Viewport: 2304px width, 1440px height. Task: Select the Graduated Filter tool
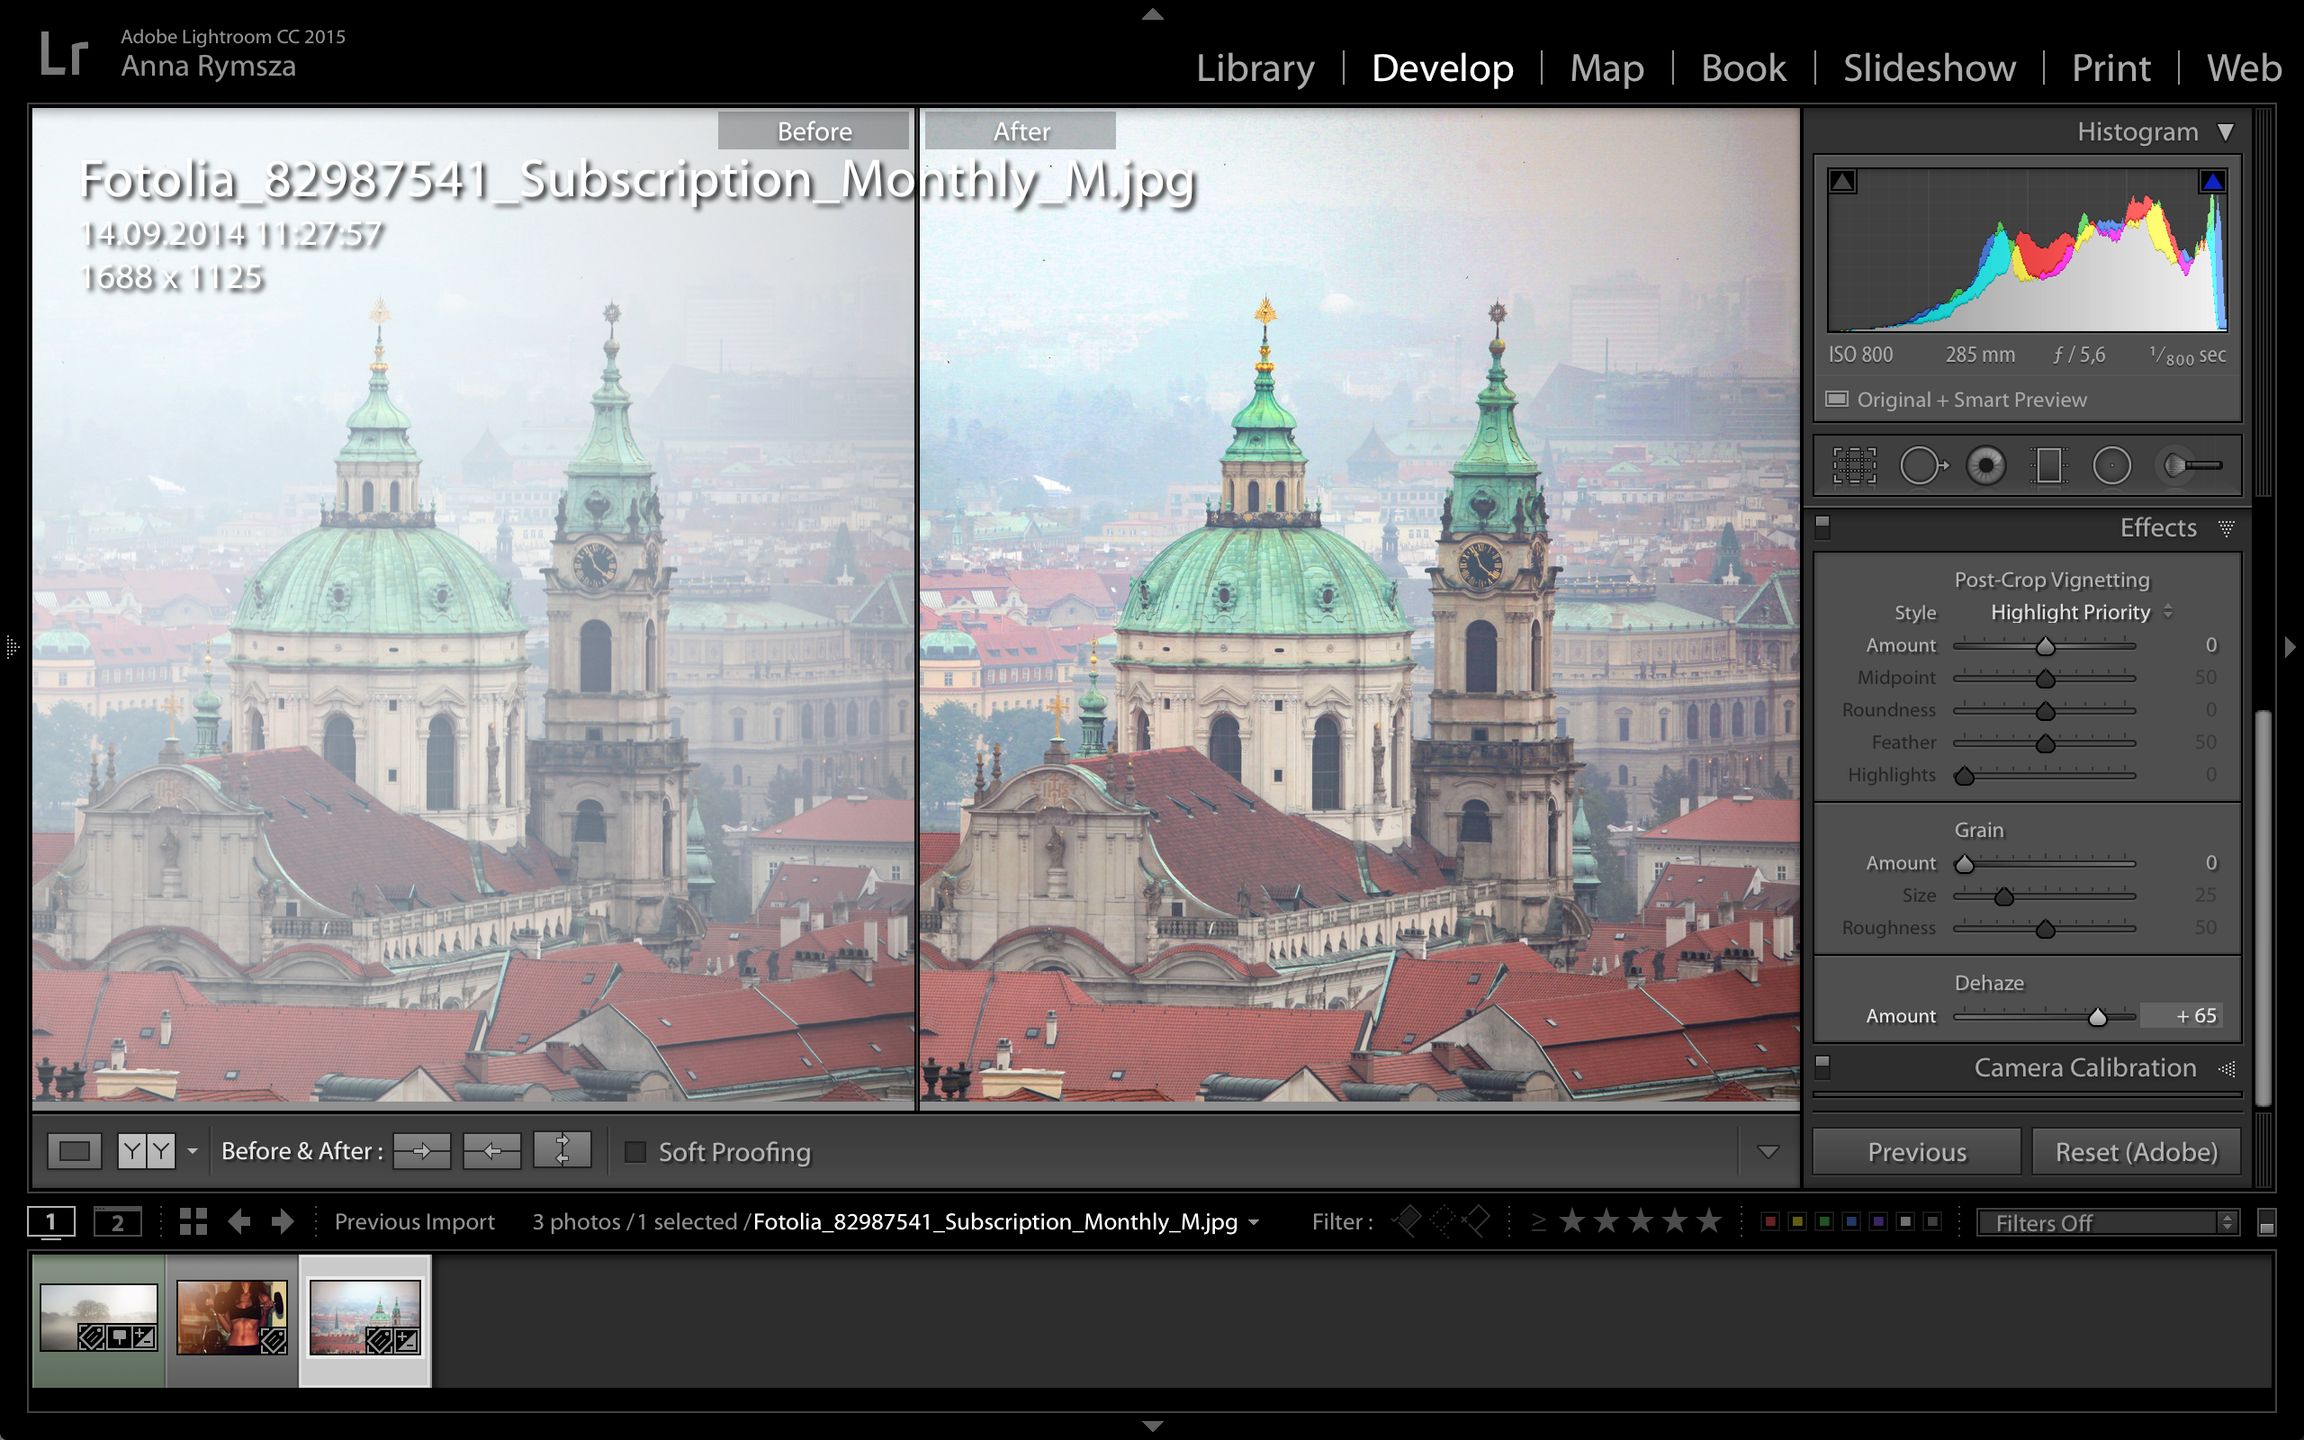click(x=2049, y=466)
